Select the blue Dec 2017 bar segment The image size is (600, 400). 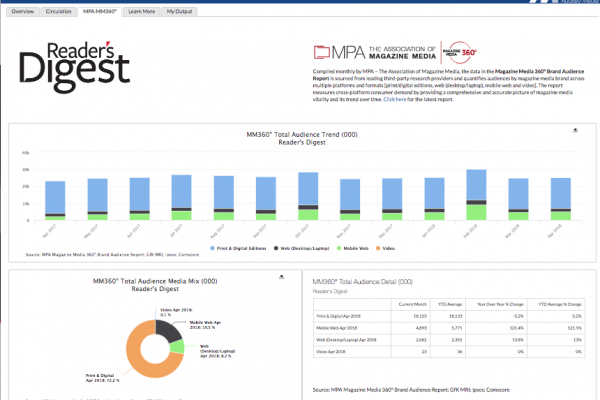pyautogui.click(x=392, y=194)
